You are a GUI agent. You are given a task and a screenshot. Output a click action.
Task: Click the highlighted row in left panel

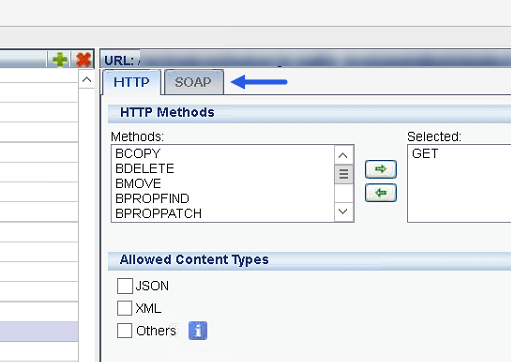click(39, 332)
